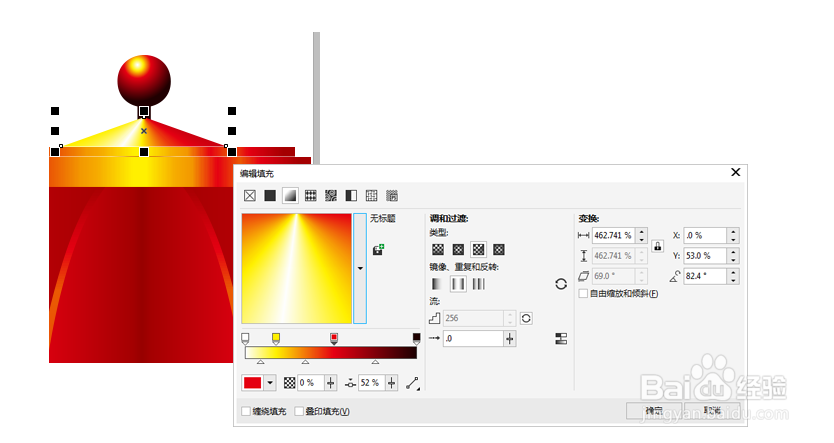Click the X center marker on the cone

point(144,131)
